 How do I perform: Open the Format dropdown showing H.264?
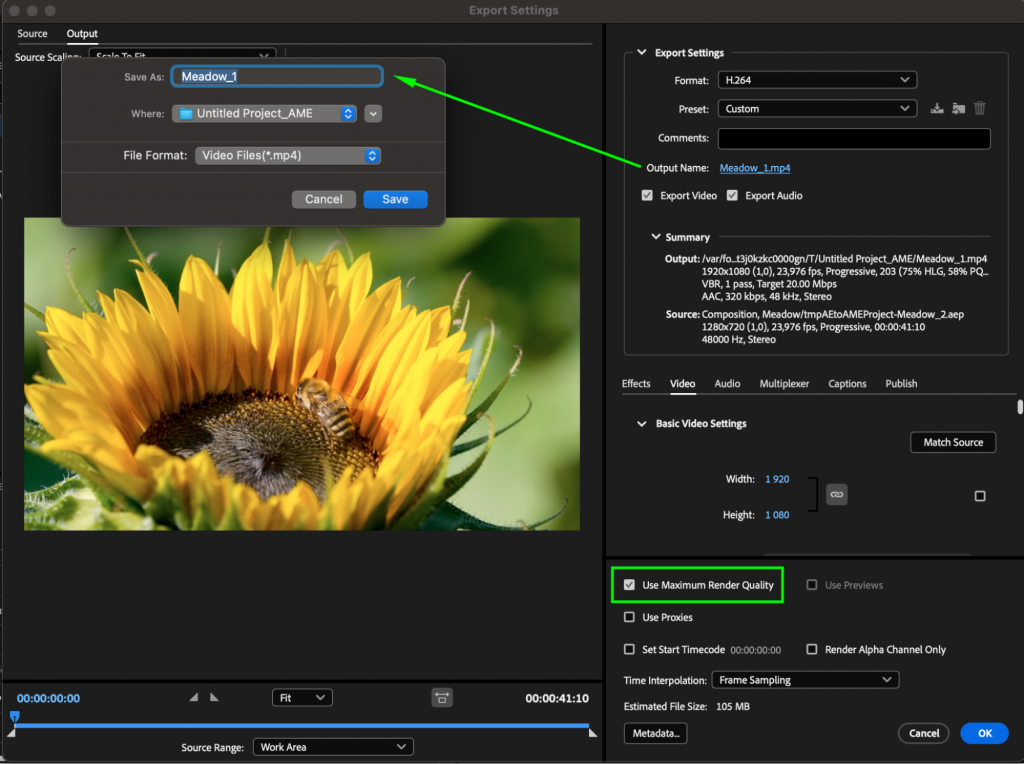[x=817, y=79]
